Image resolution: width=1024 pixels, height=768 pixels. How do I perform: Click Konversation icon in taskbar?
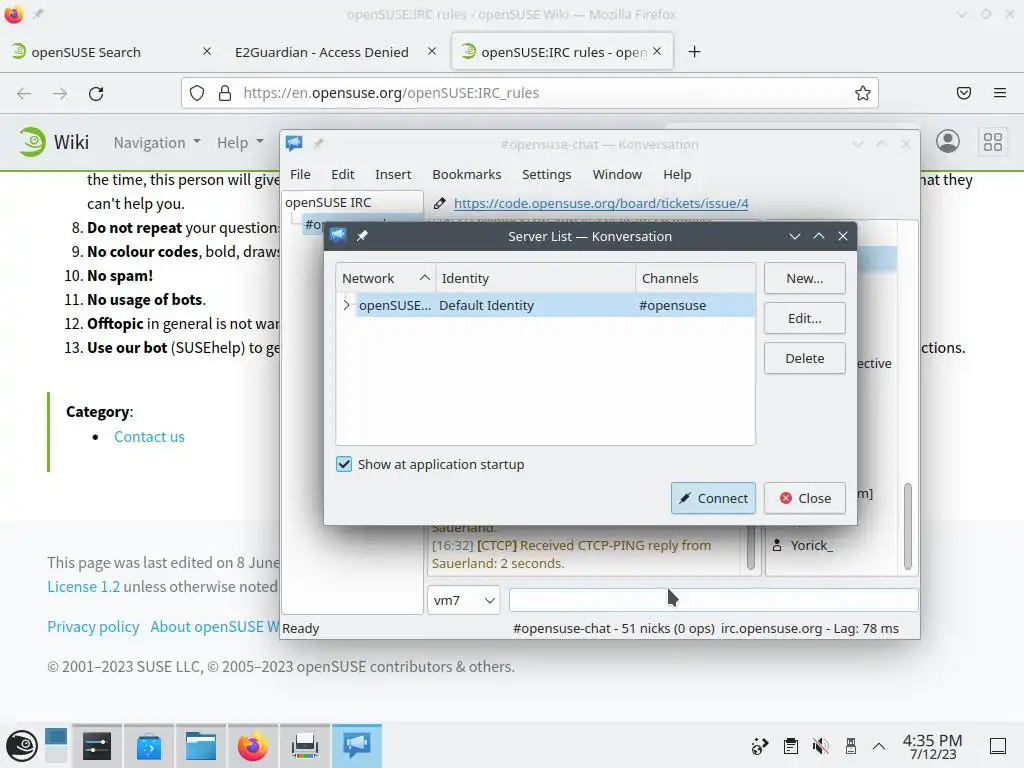[357, 746]
